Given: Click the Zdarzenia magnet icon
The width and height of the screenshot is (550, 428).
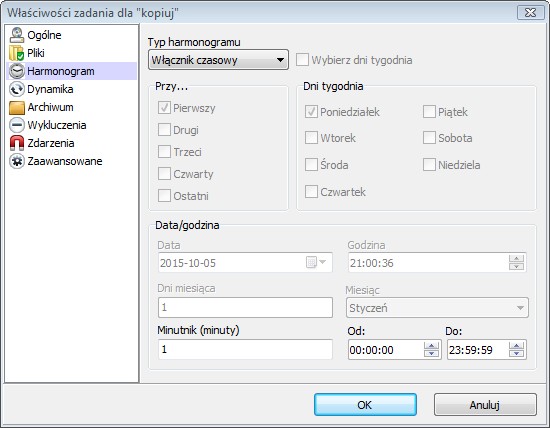Looking at the screenshot, I should pos(16,143).
